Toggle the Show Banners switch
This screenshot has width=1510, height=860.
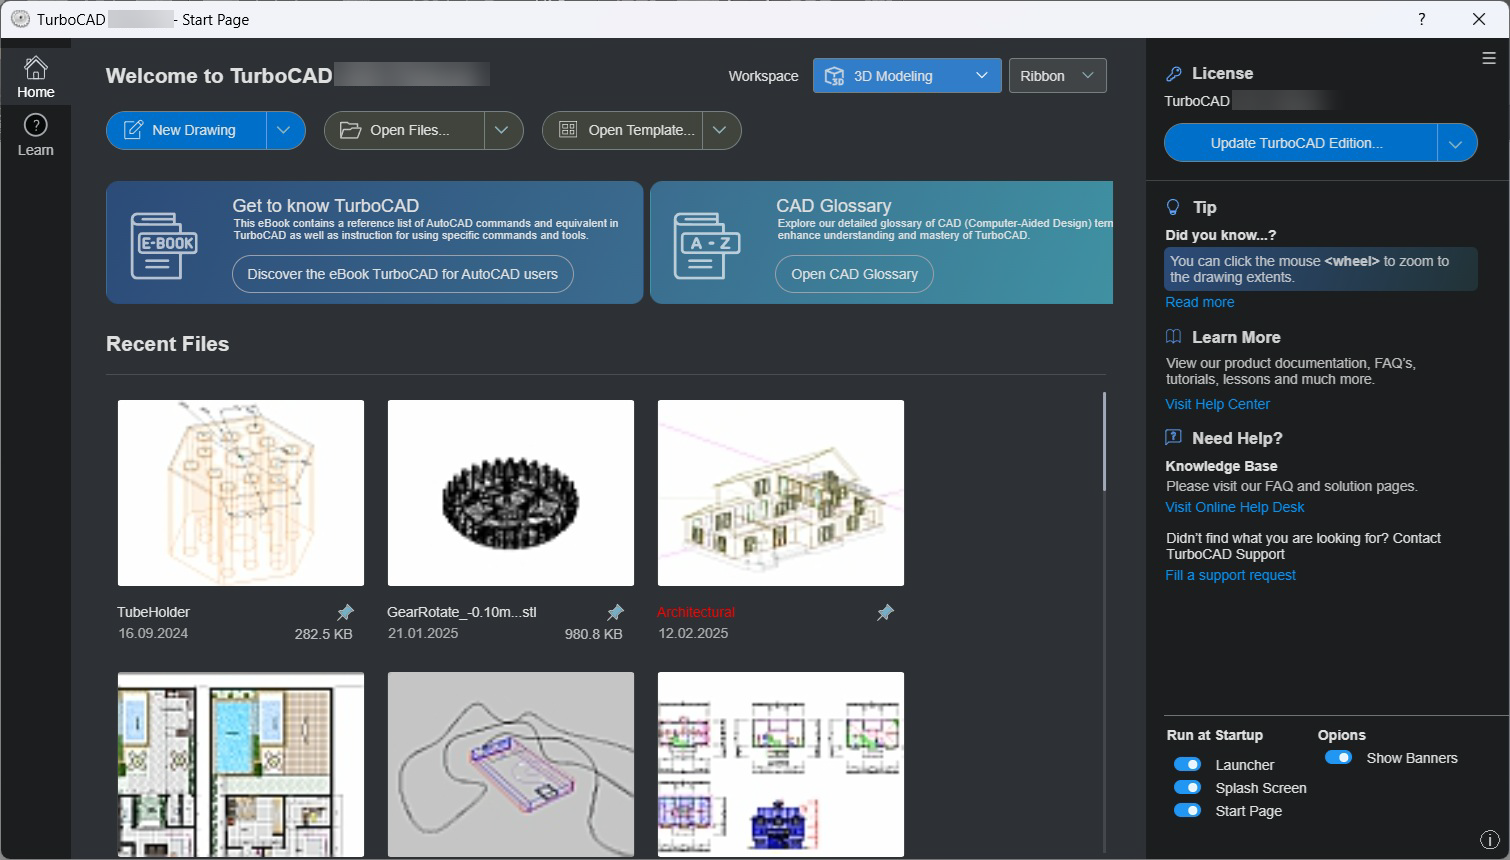(1338, 757)
